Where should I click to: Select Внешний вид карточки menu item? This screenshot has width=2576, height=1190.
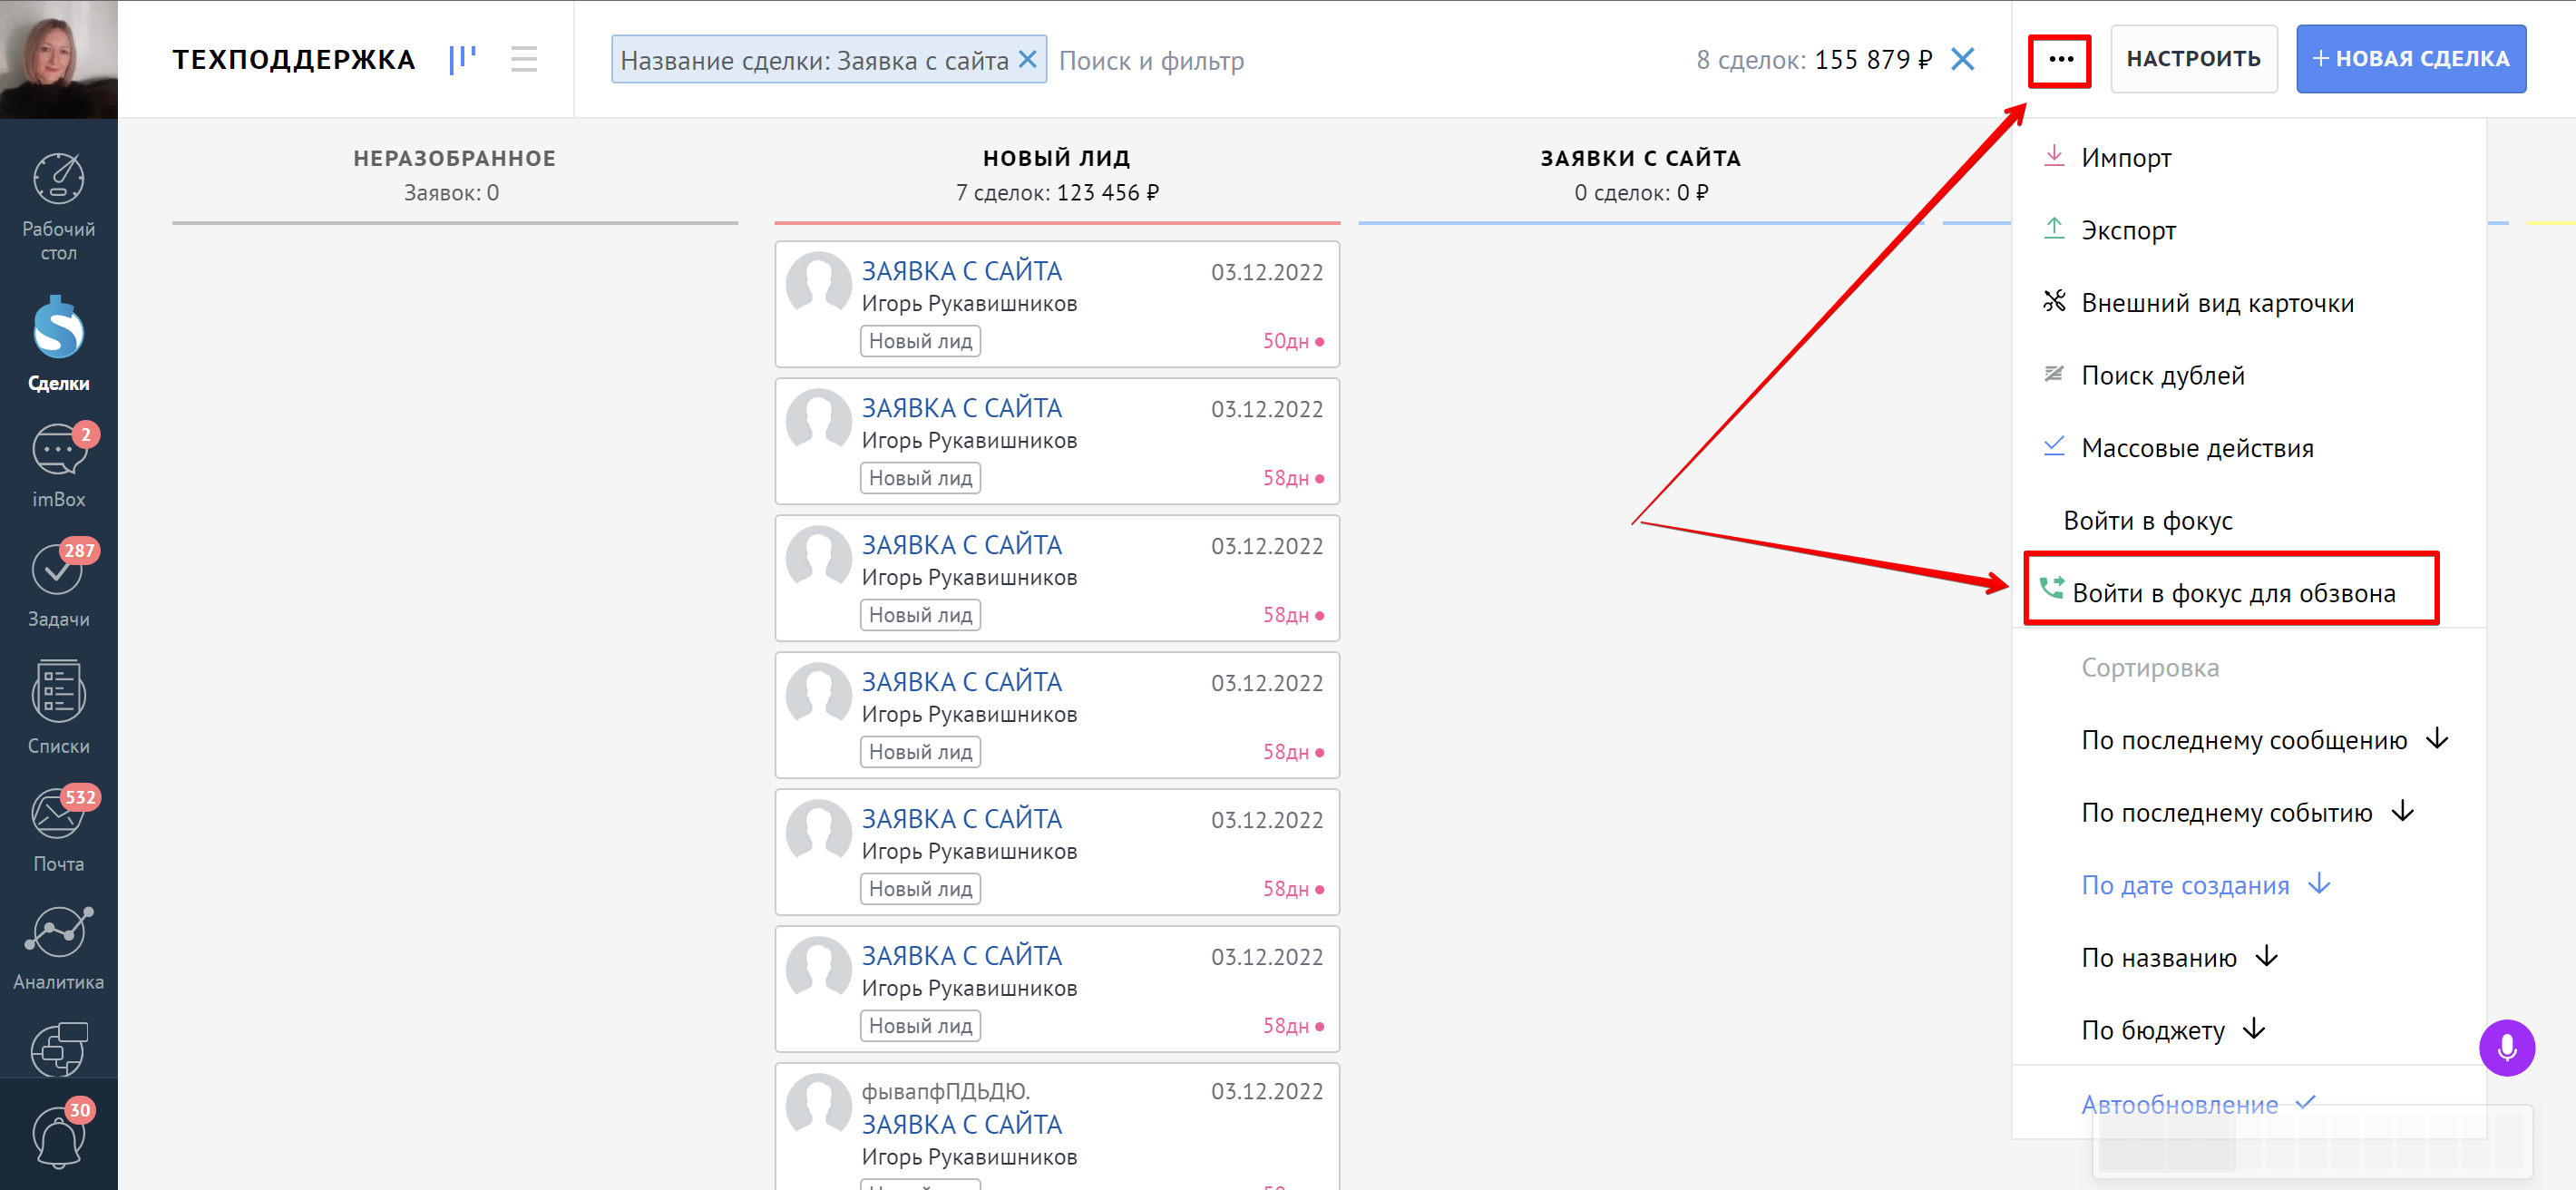click(x=2248, y=303)
